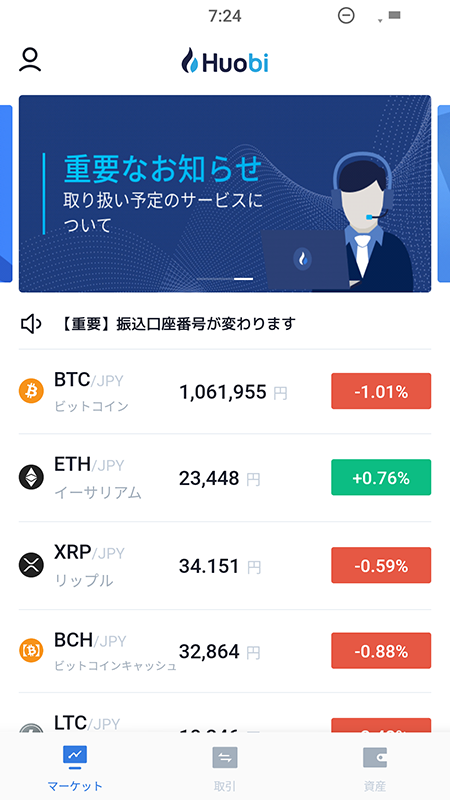
Task: Open the 資産 assets tab
Action: 375,766
